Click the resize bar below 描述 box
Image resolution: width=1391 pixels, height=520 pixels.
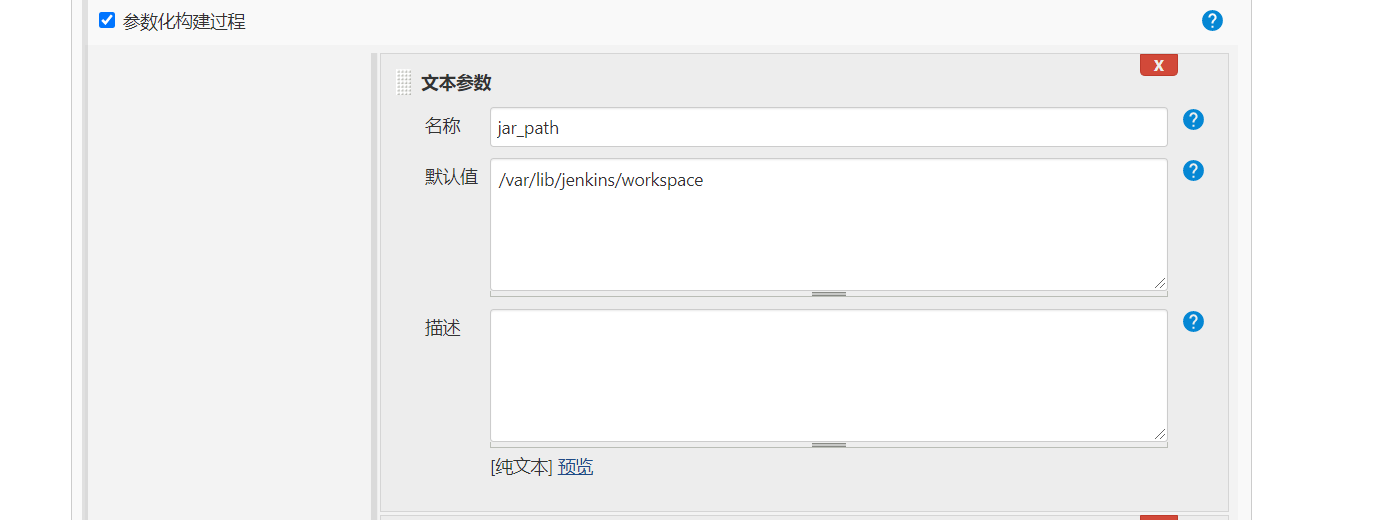pyautogui.click(x=828, y=445)
